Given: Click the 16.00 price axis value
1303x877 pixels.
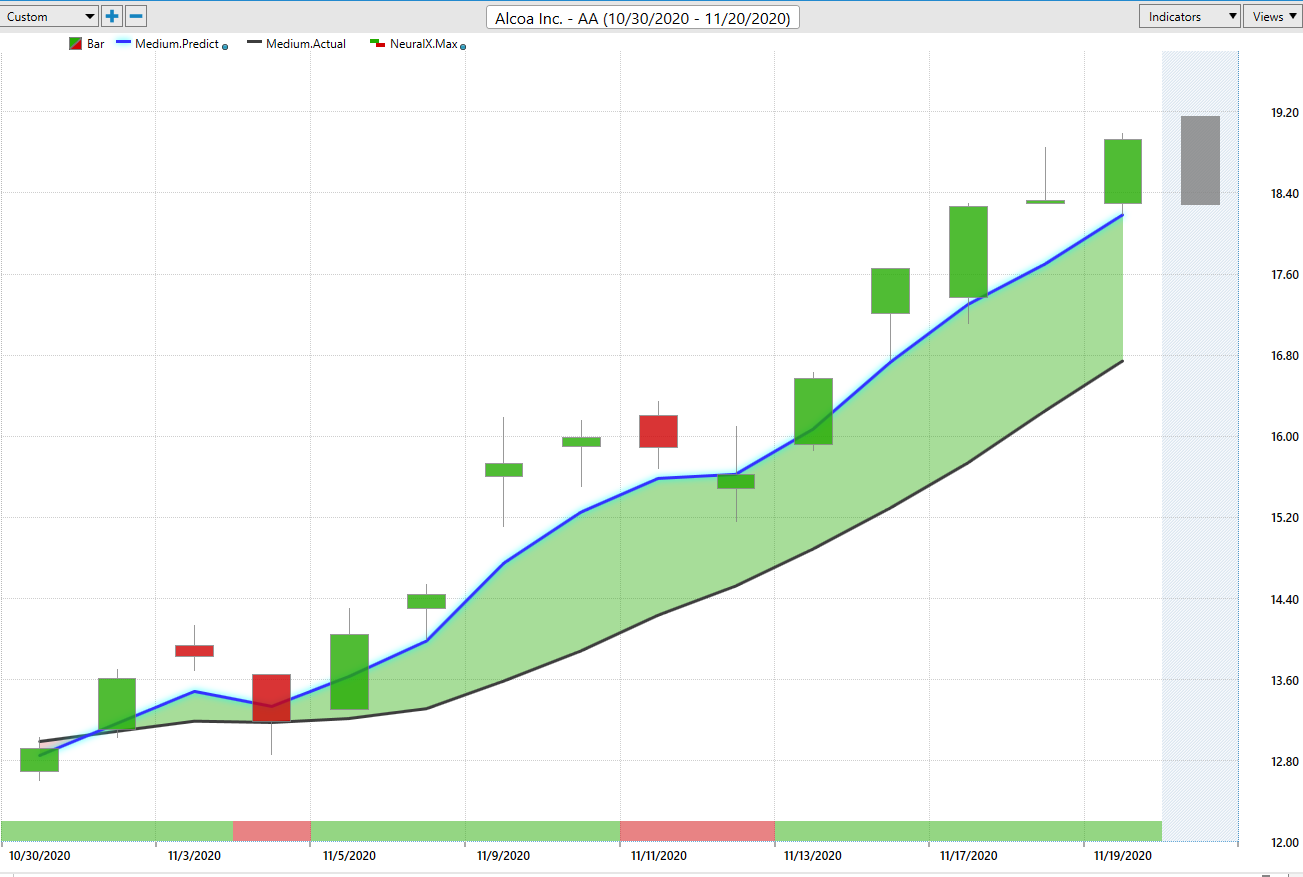Looking at the screenshot, I should tap(1284, 437).
